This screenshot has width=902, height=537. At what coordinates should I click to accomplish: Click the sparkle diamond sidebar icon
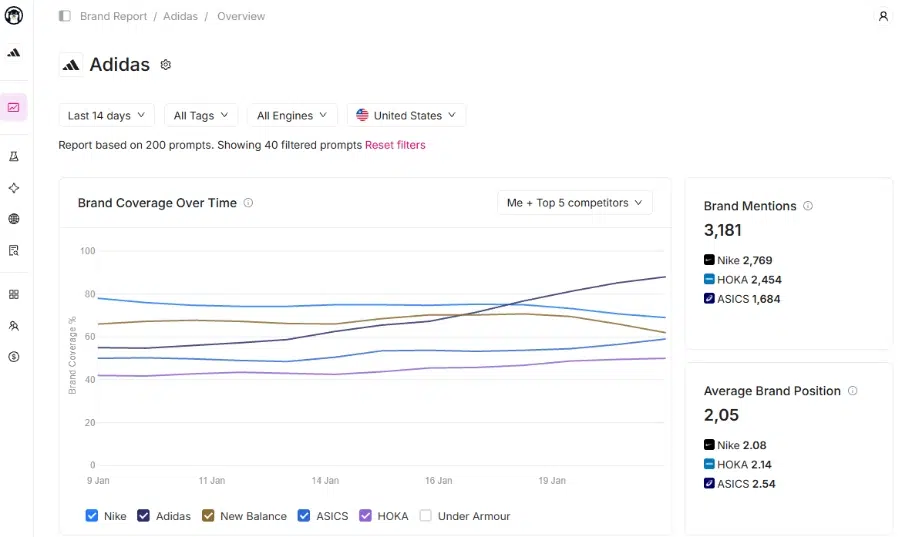click(x=14, y=188)
